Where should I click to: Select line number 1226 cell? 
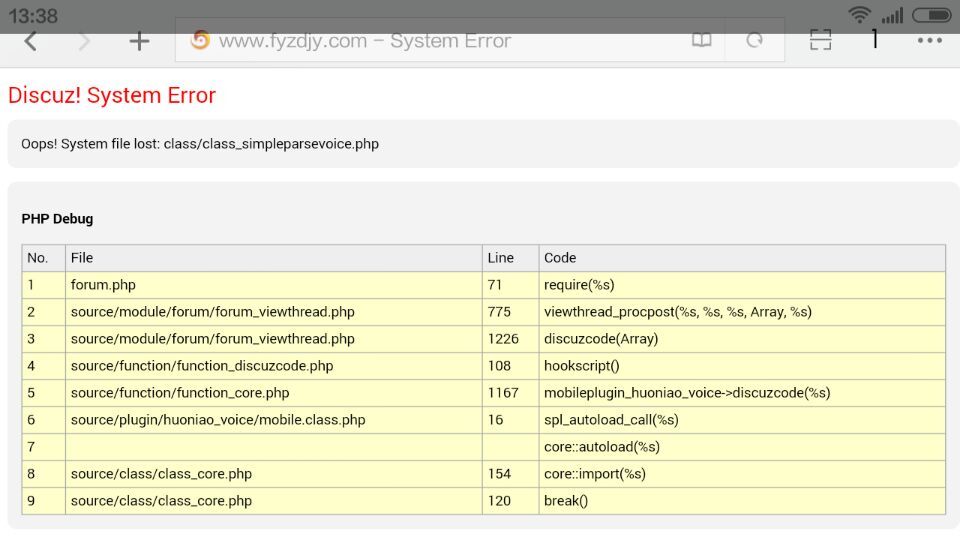(x=511, y=339)
